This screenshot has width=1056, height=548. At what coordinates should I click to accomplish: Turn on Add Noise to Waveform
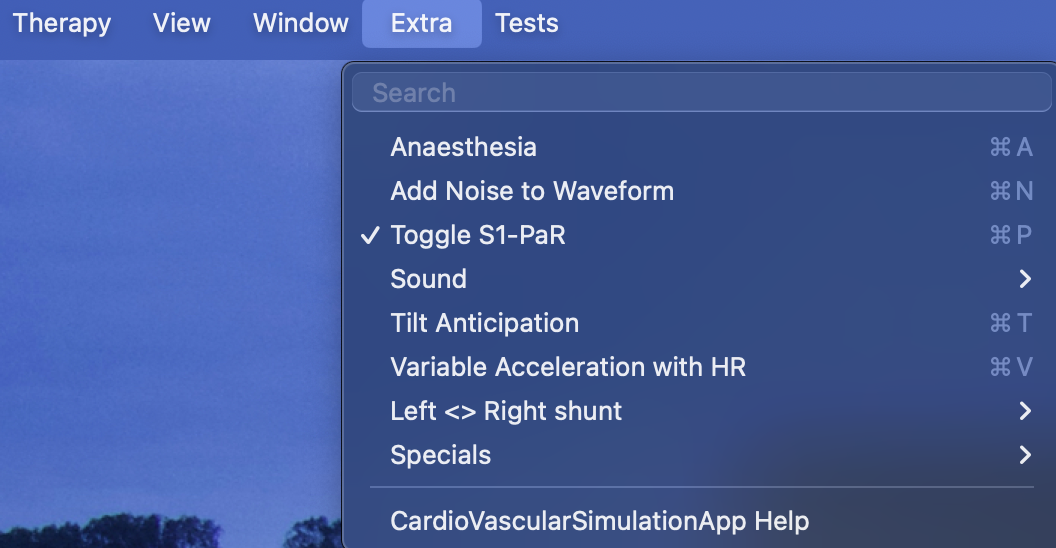pyautogui.click(x=532, y=191)
